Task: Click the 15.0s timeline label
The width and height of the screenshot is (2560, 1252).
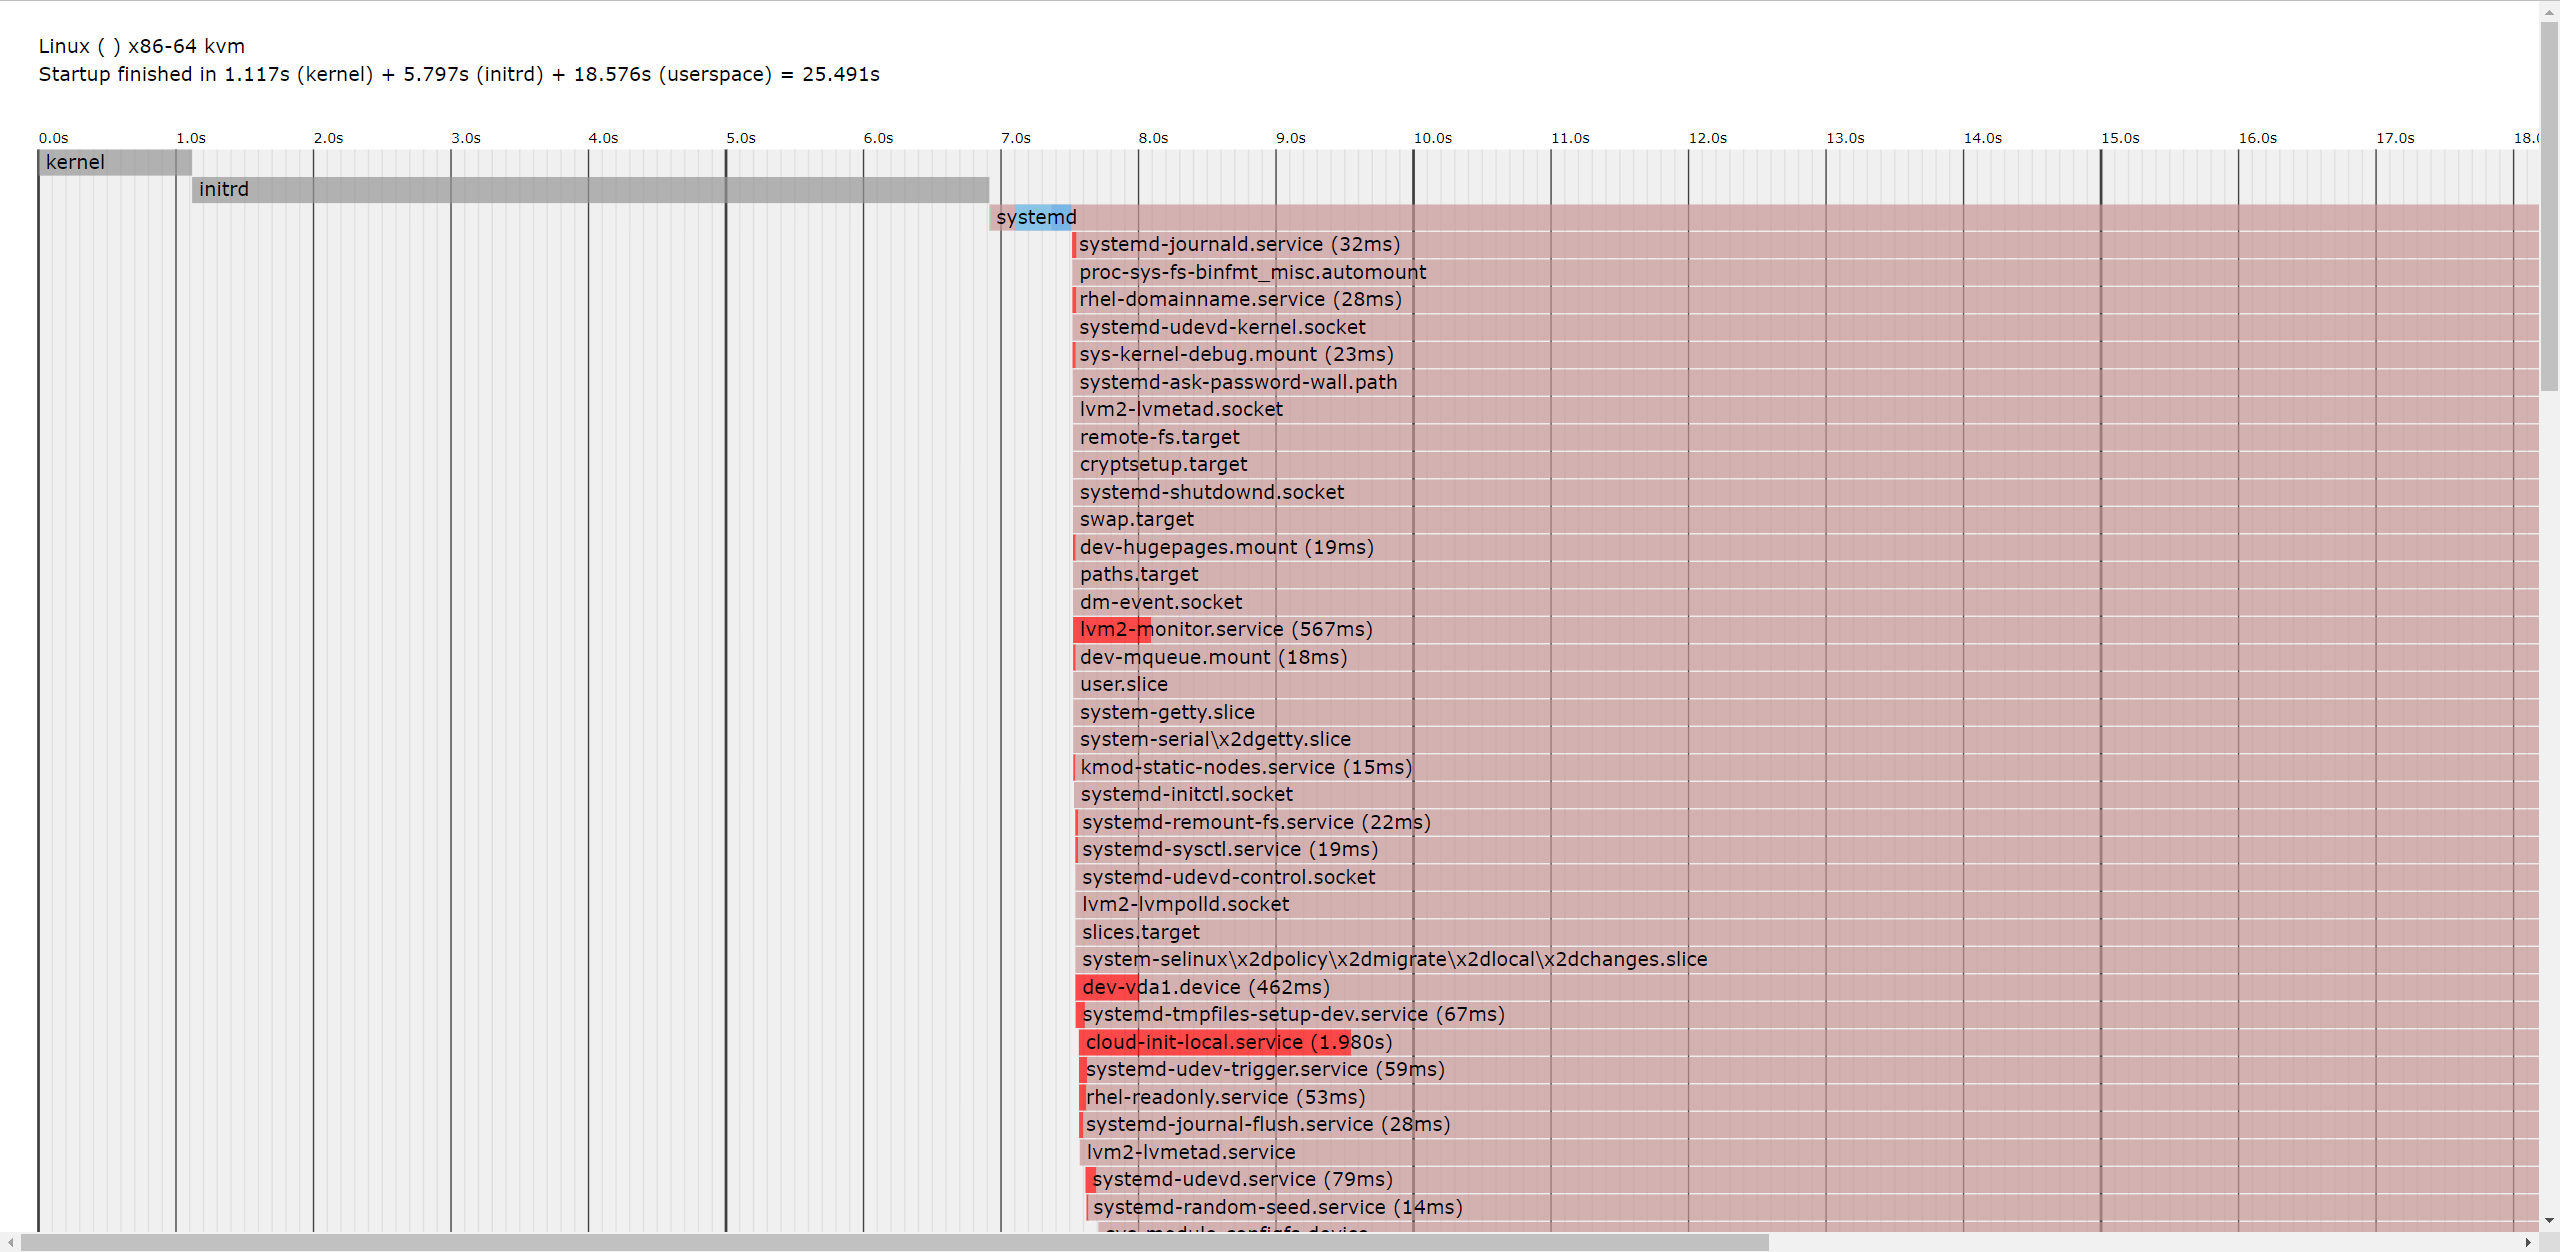Action: coord(2119,138)
